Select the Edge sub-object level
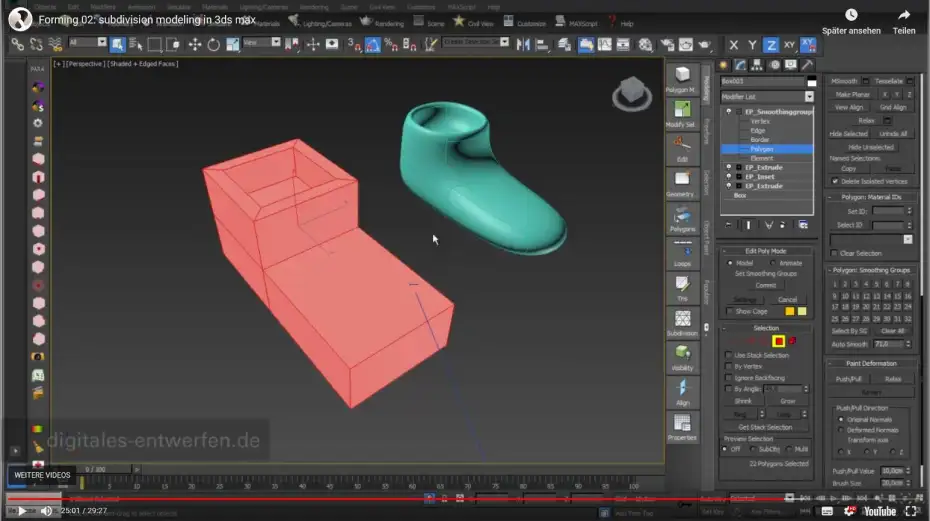The height and width of the screenshot is (521, 930). 757,130
